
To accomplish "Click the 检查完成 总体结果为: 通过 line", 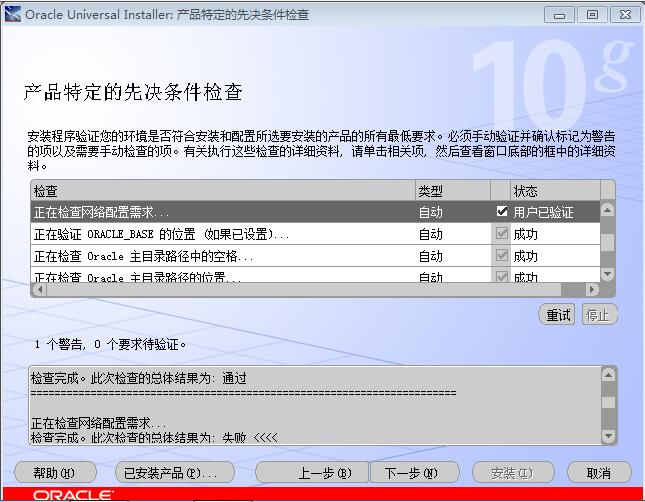I will [139, 378].
